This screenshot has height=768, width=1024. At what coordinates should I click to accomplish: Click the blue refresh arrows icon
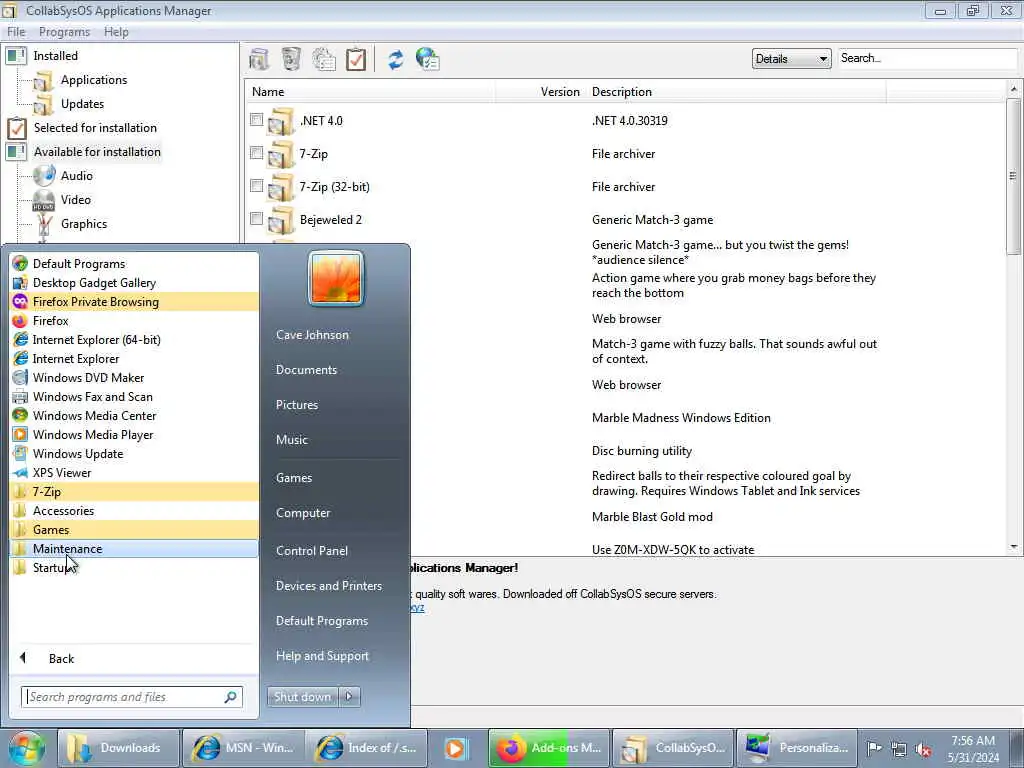pos(395,59)
